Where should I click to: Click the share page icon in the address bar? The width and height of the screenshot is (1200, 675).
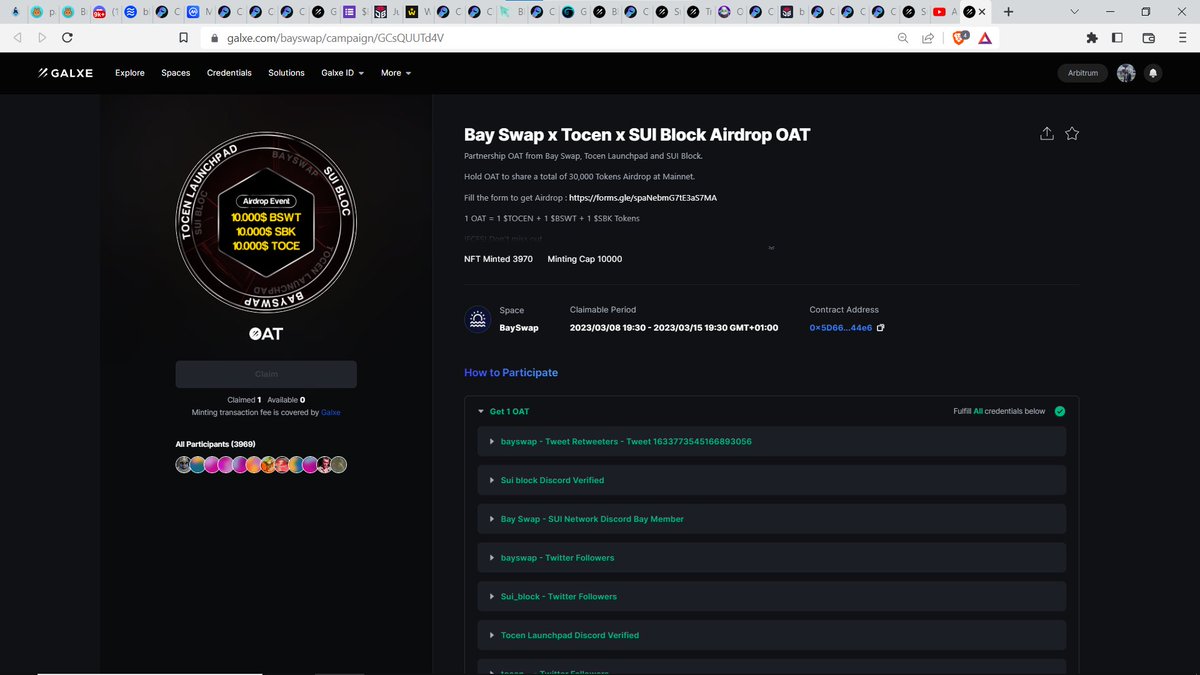(928, 38)
